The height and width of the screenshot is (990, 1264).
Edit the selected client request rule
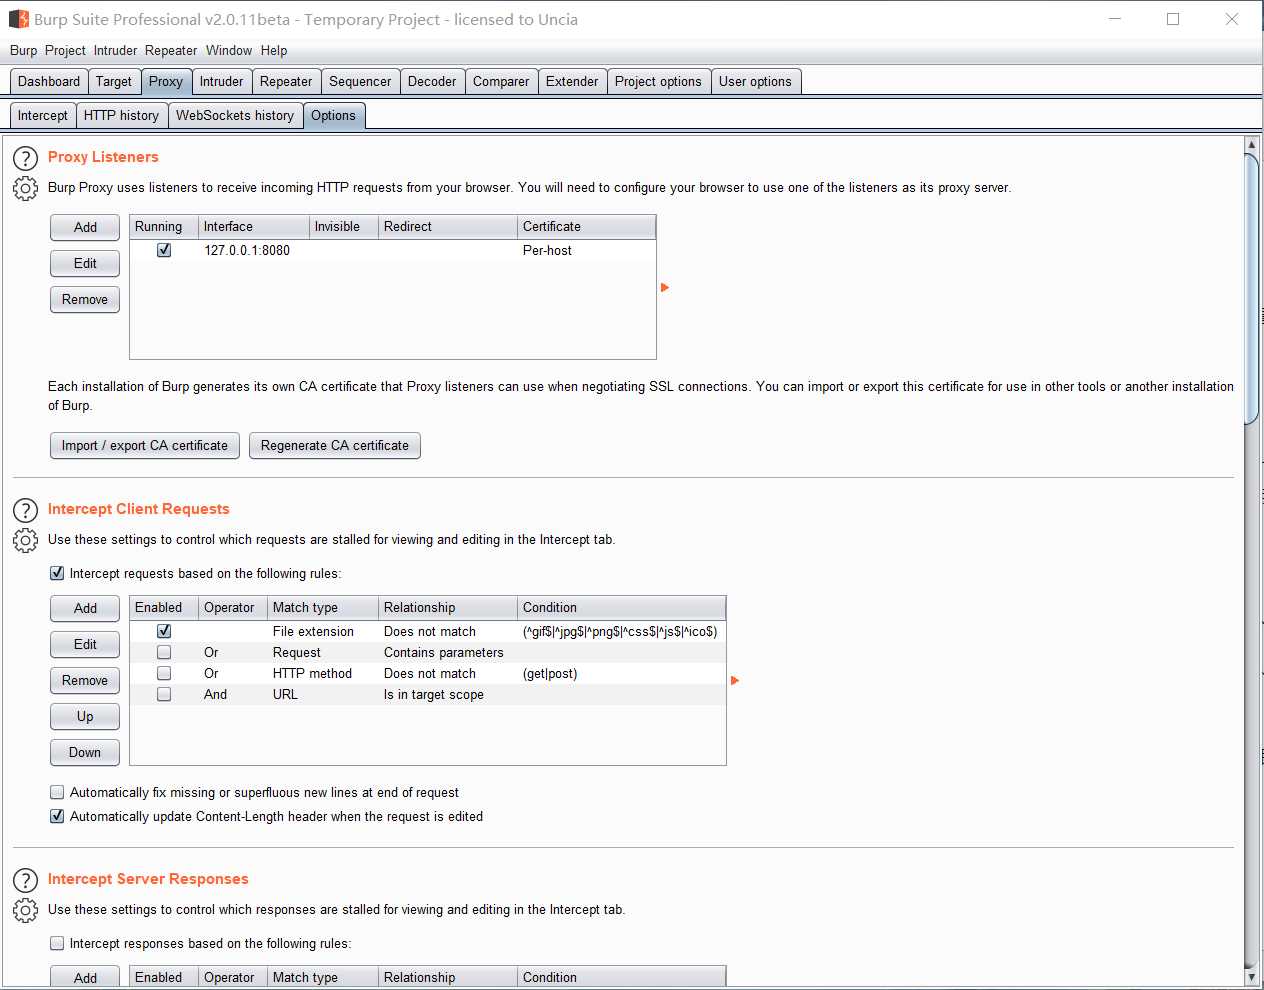pyautogui.click(x=85, y=644)
